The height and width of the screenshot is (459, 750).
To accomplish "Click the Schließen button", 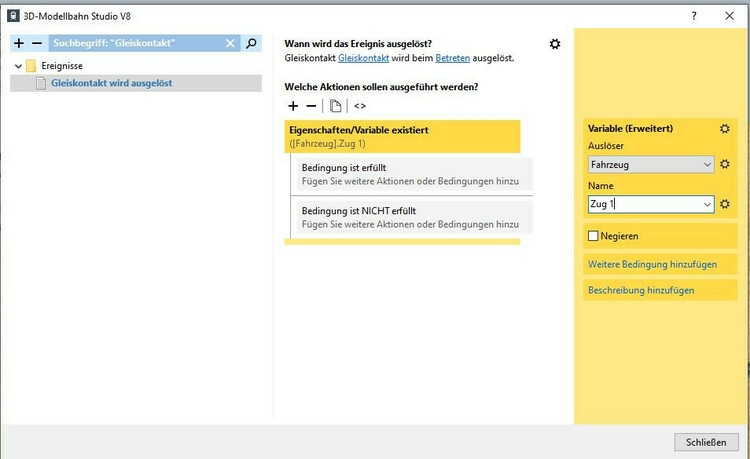I will (x=706, y=442).
